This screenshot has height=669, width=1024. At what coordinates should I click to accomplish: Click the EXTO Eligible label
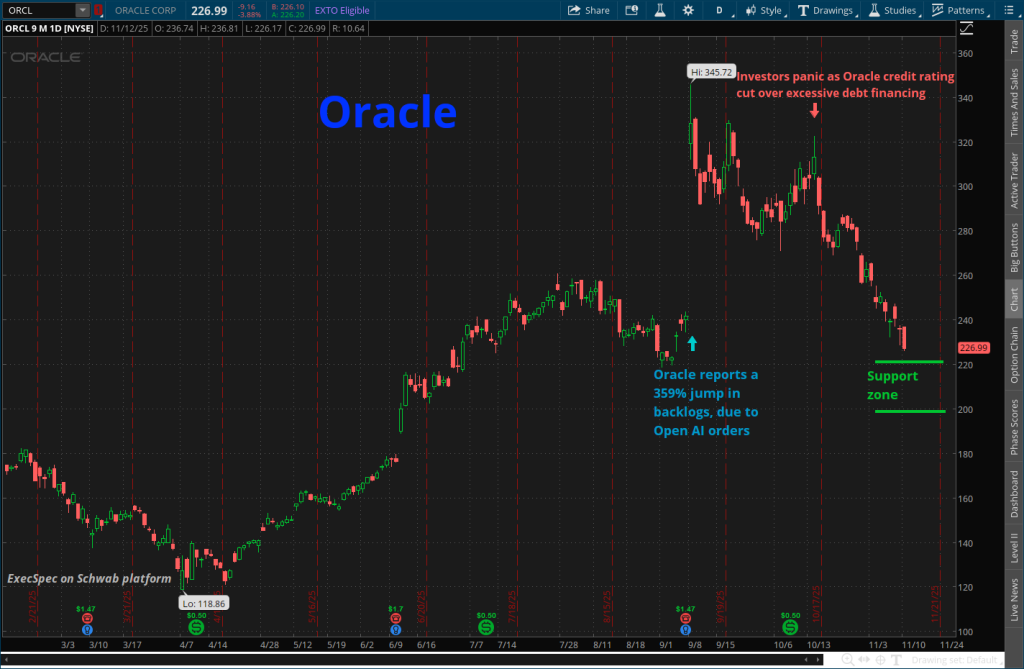coord(342,10)
